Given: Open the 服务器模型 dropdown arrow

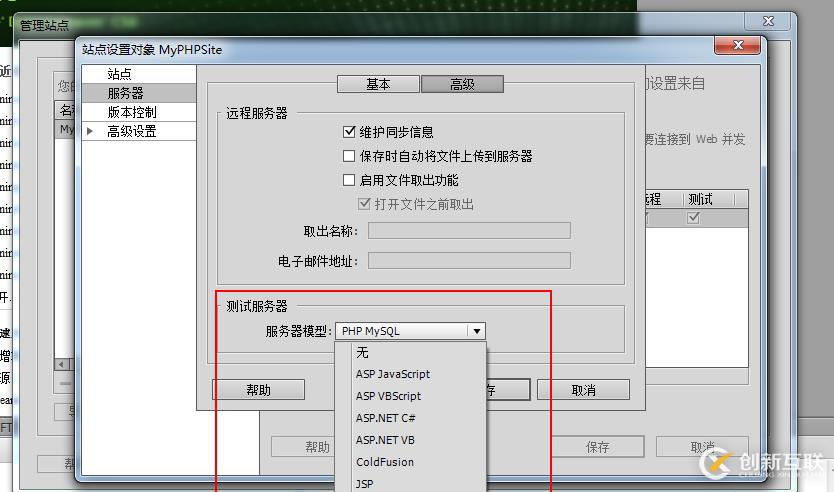Looking at the screenshot, I should (477, 331).
